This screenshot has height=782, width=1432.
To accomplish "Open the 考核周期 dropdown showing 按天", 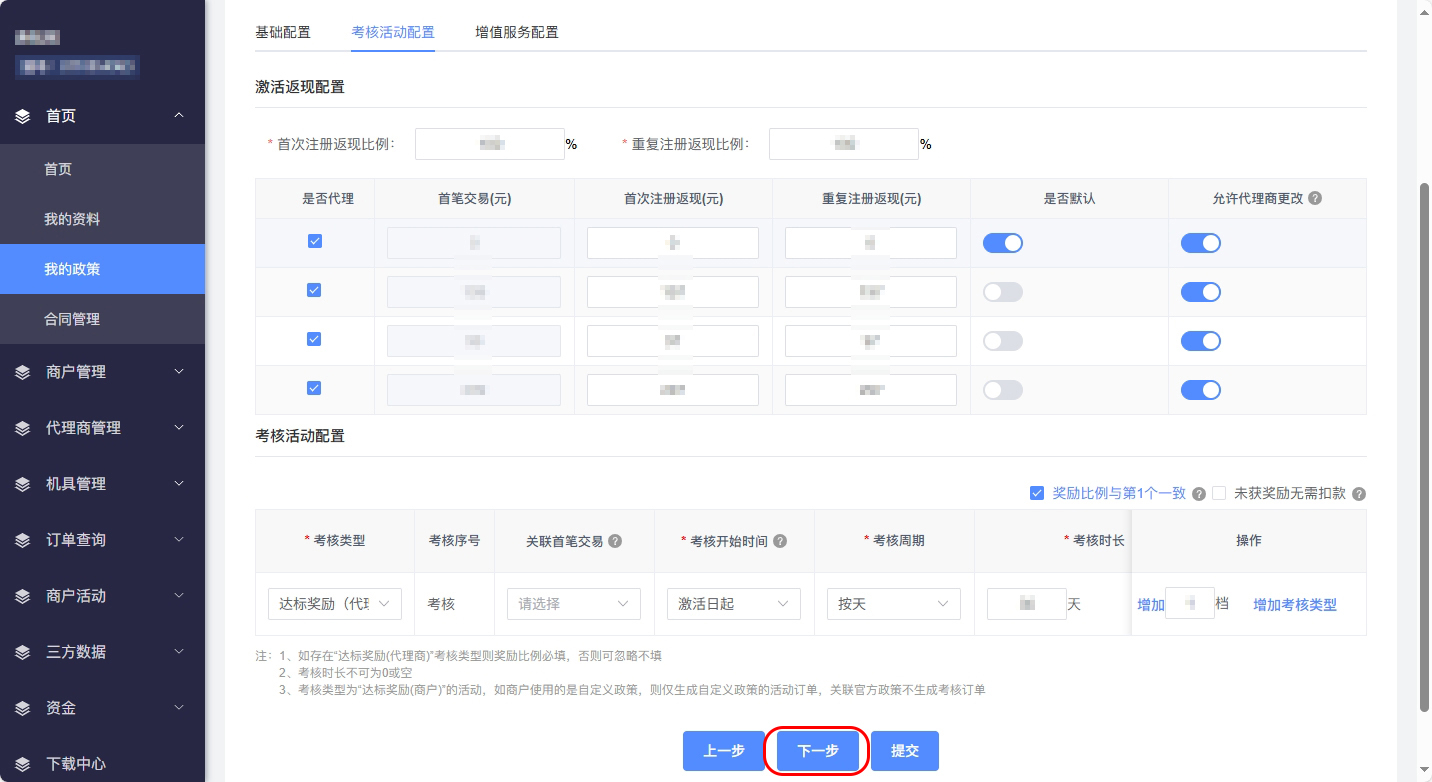I will (x=892, y=604).
